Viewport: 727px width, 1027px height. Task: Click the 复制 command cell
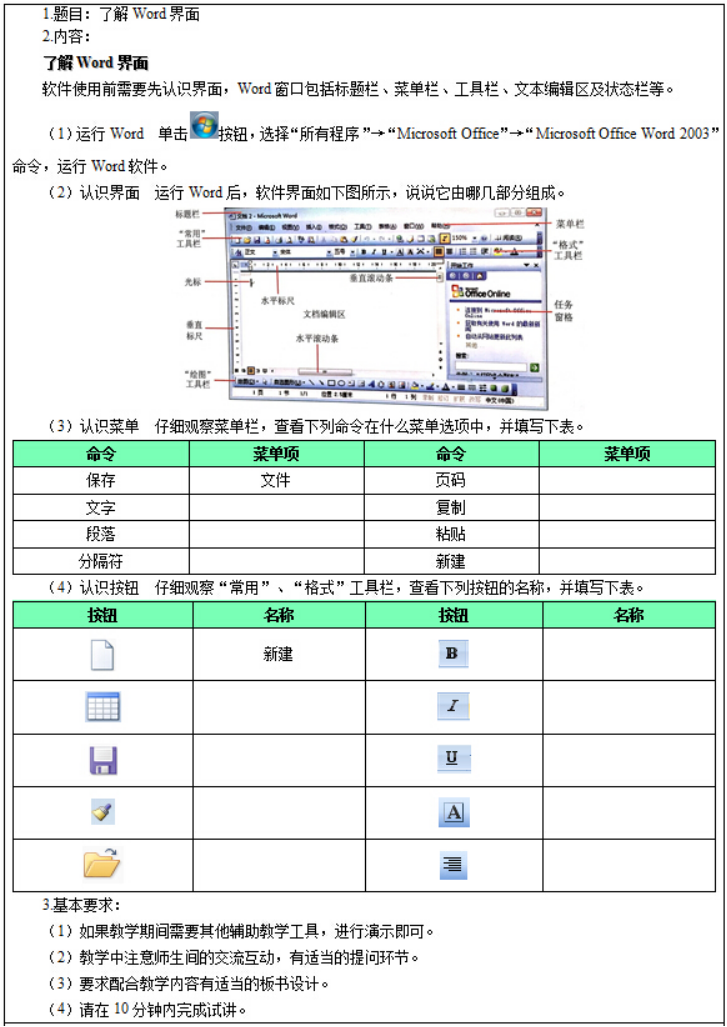click(451, 508)
